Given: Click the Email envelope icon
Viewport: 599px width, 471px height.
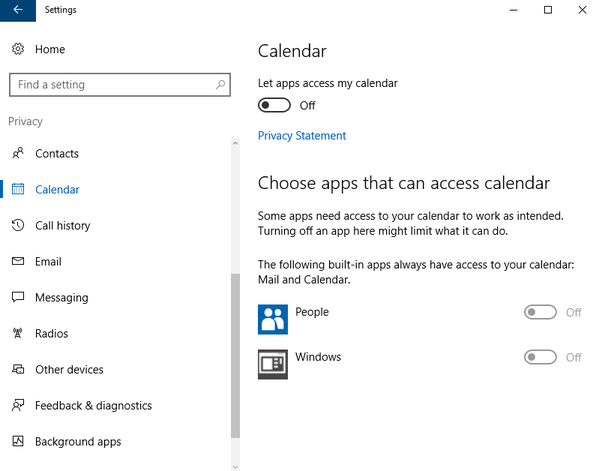Looking at the screenshot, I should pos(18,261).
